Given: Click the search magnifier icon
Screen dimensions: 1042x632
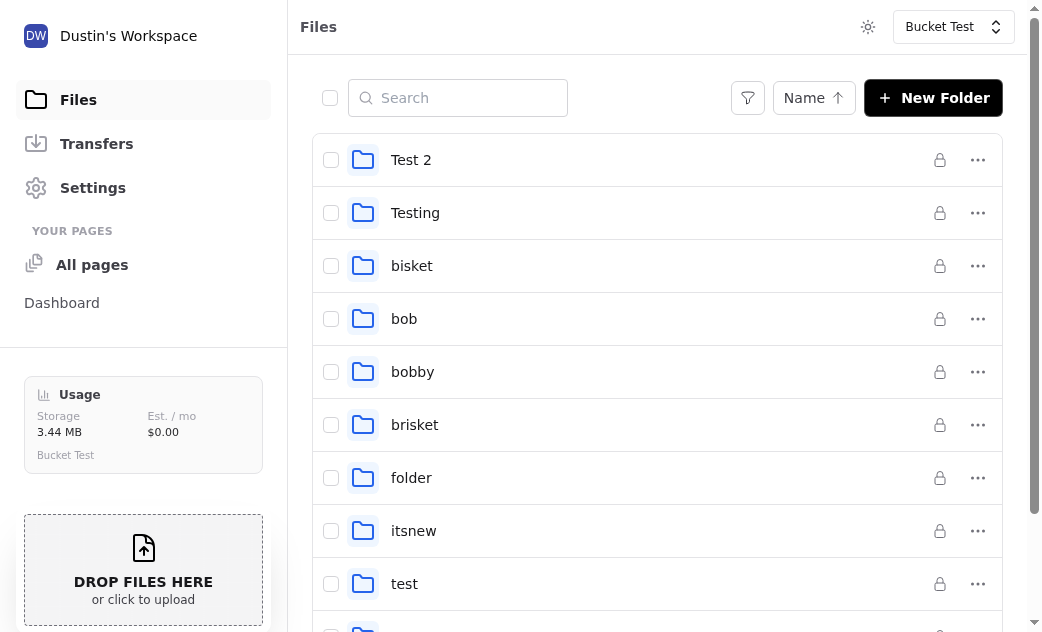Looking at the screenshot, I should pos(365,98).
